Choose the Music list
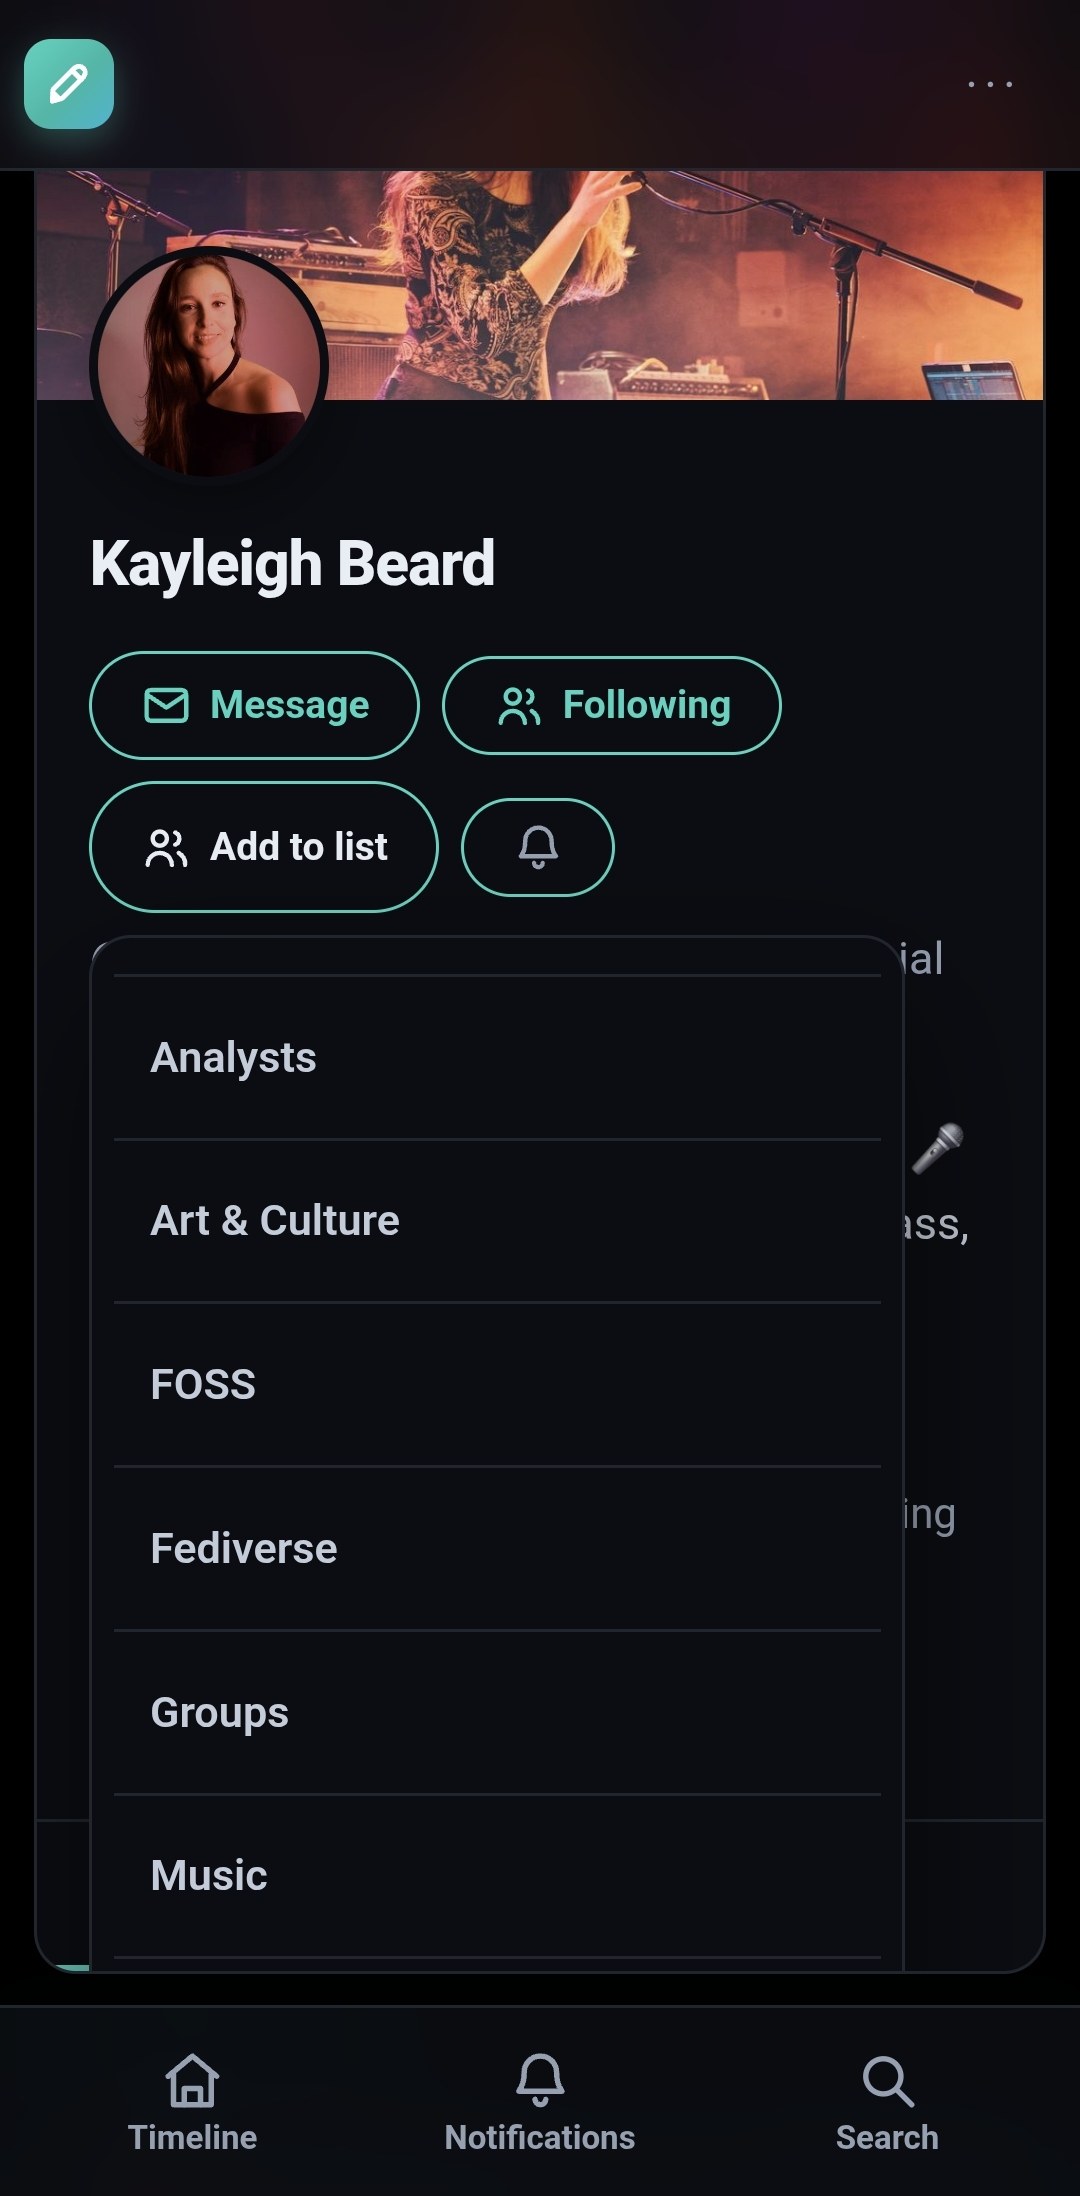Screen dimensions: 1080x2196 tap(497, 1876)
